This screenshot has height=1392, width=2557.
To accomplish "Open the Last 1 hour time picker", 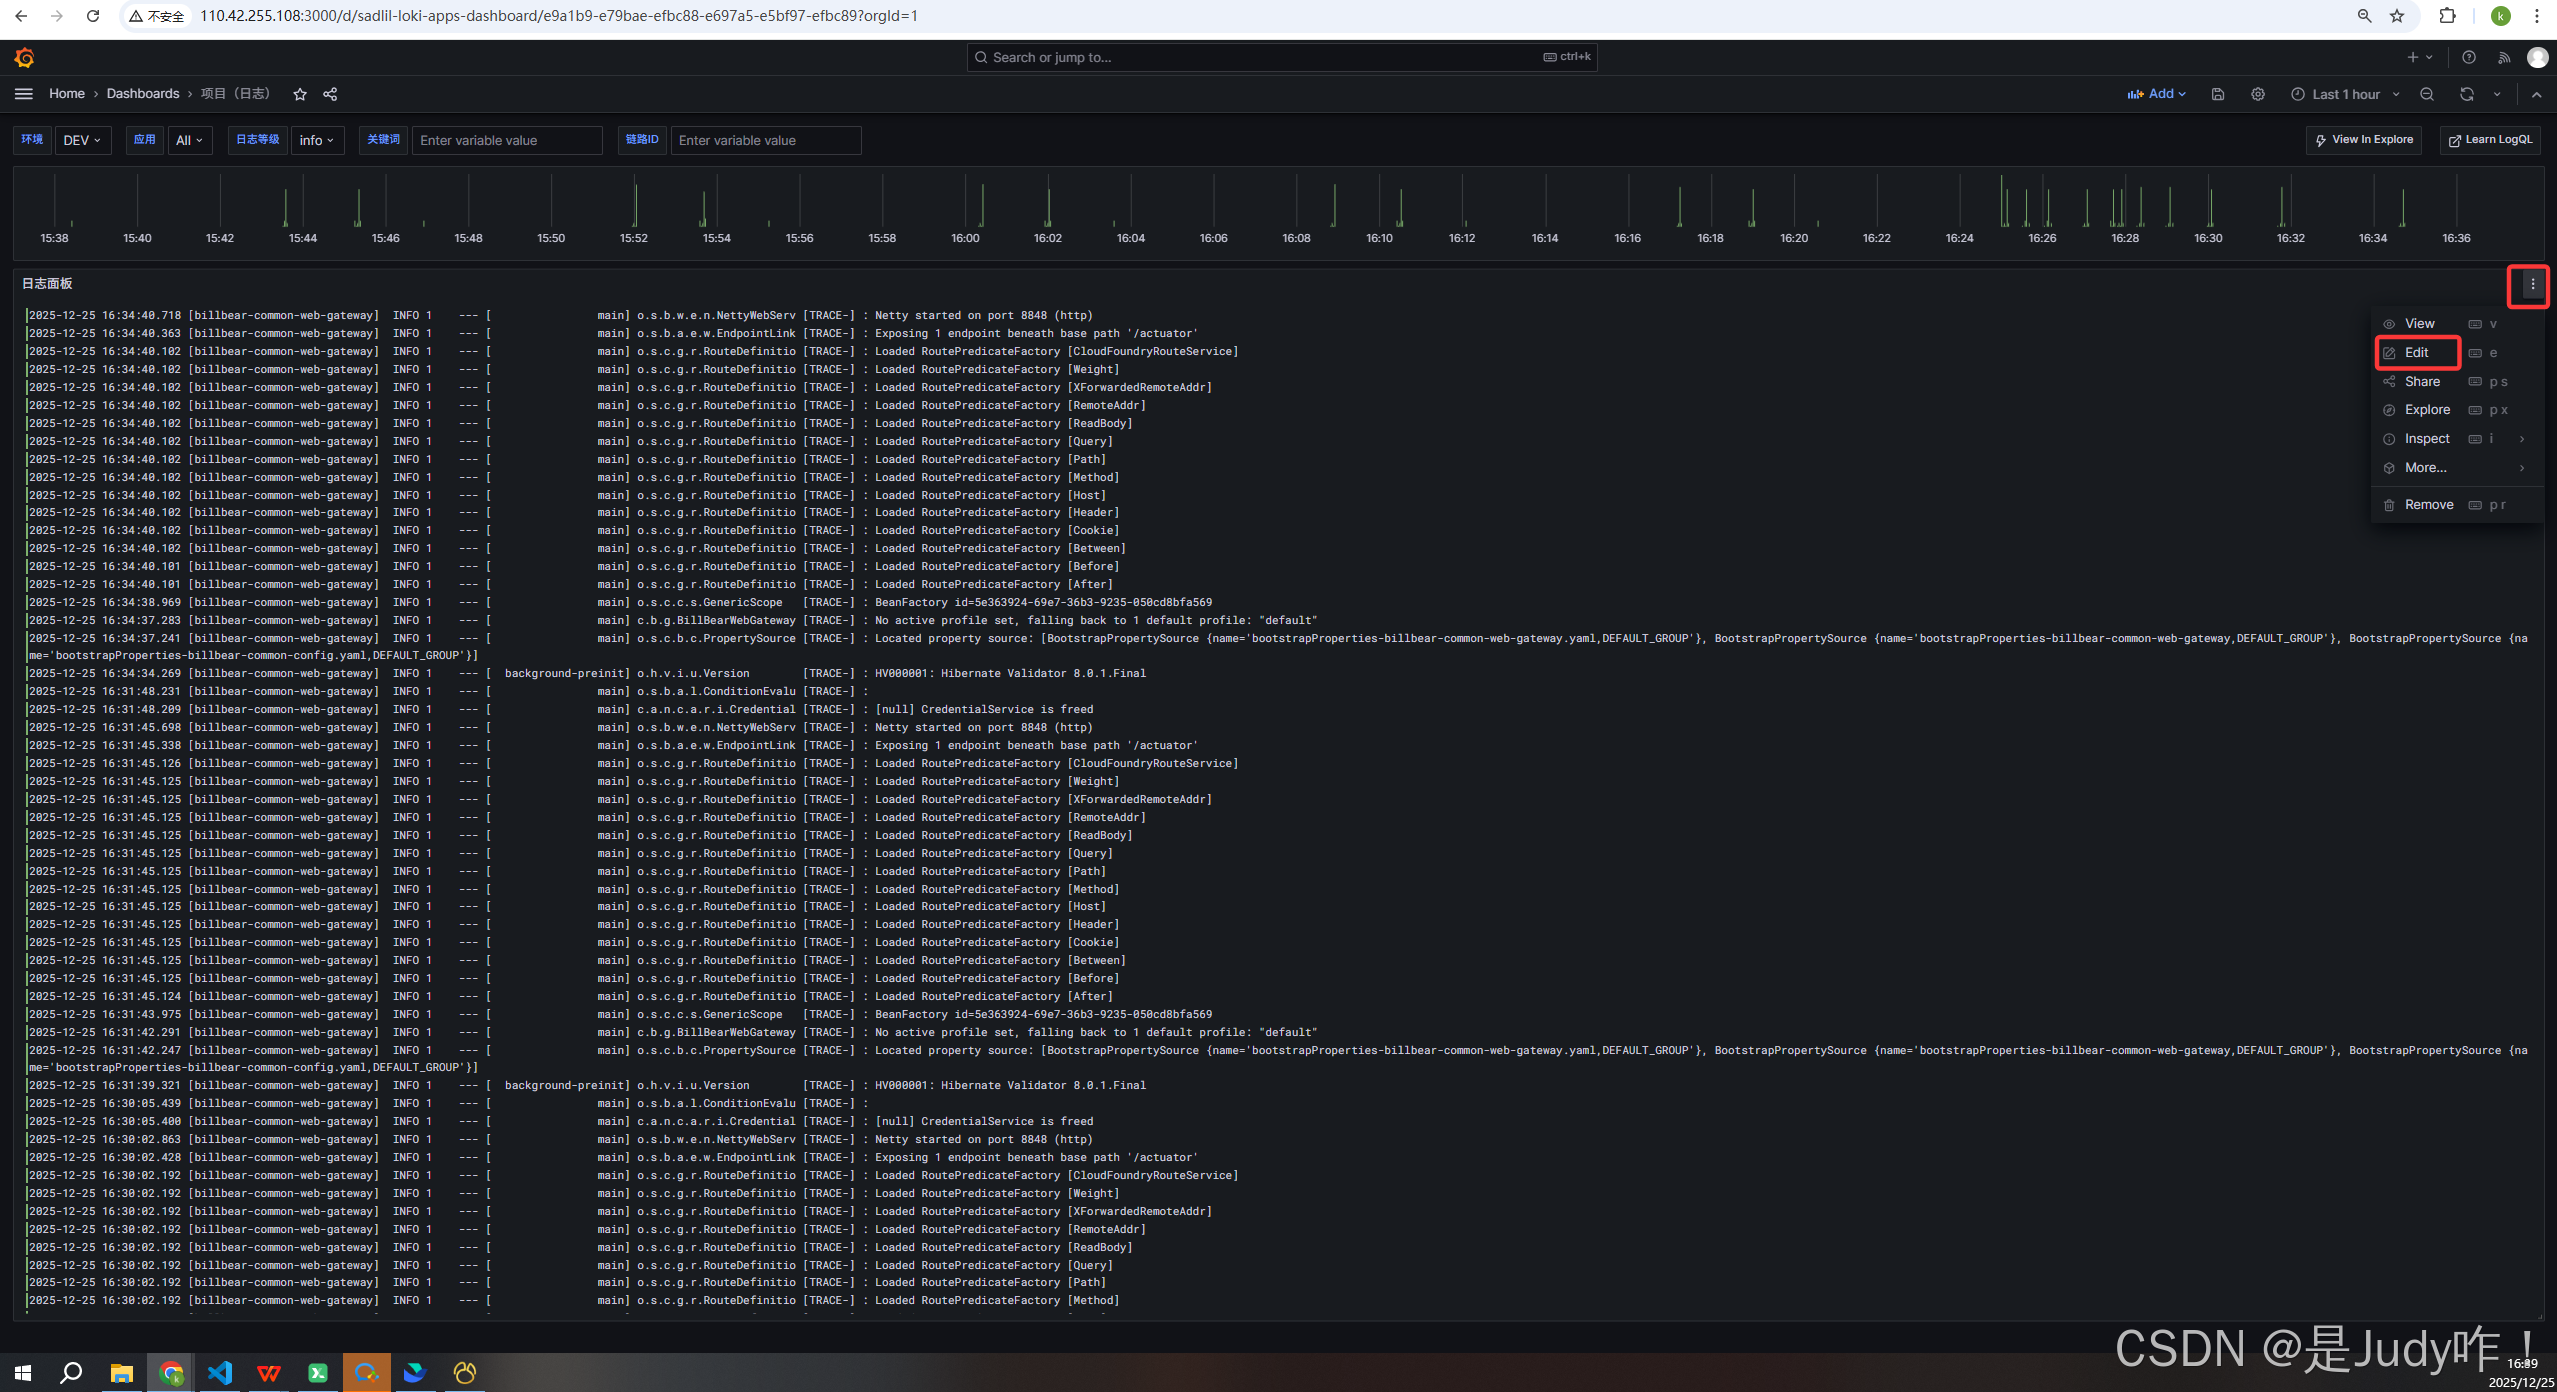I will pyautogui.click(x=2345, y=94).
